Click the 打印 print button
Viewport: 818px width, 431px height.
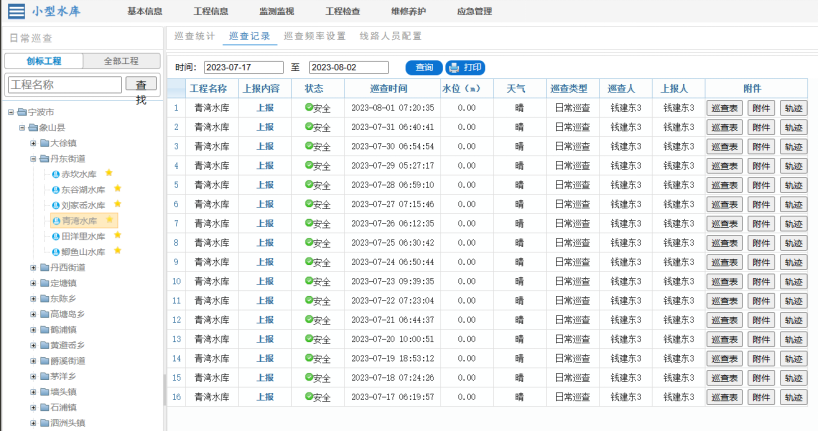[465, 67]
